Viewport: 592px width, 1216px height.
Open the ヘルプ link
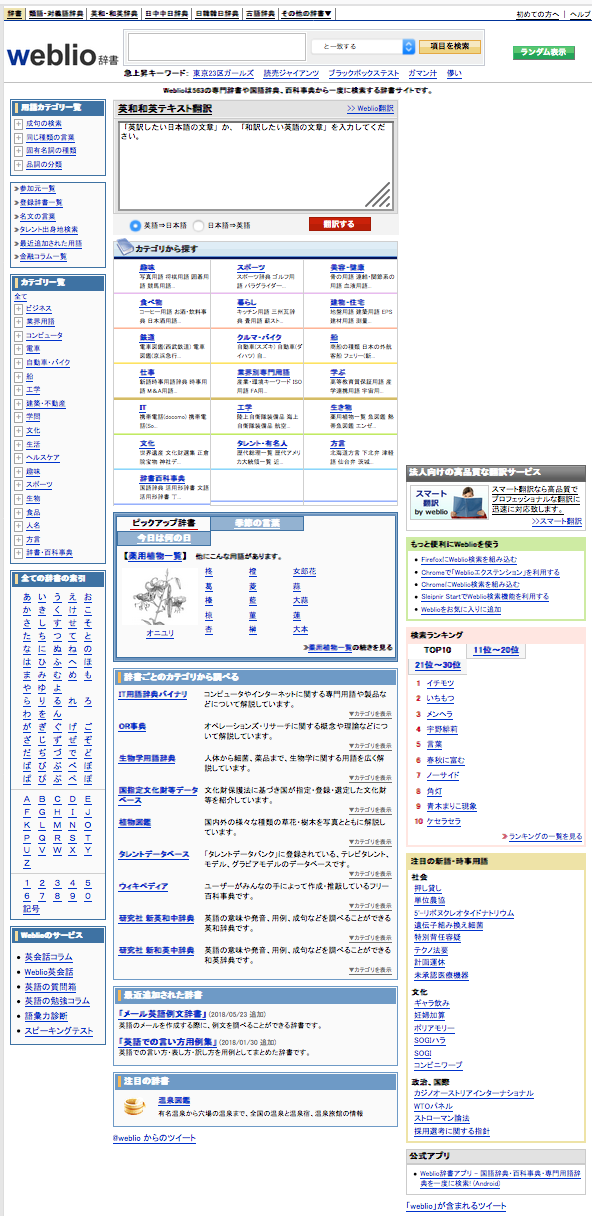[x=580, y=14]
